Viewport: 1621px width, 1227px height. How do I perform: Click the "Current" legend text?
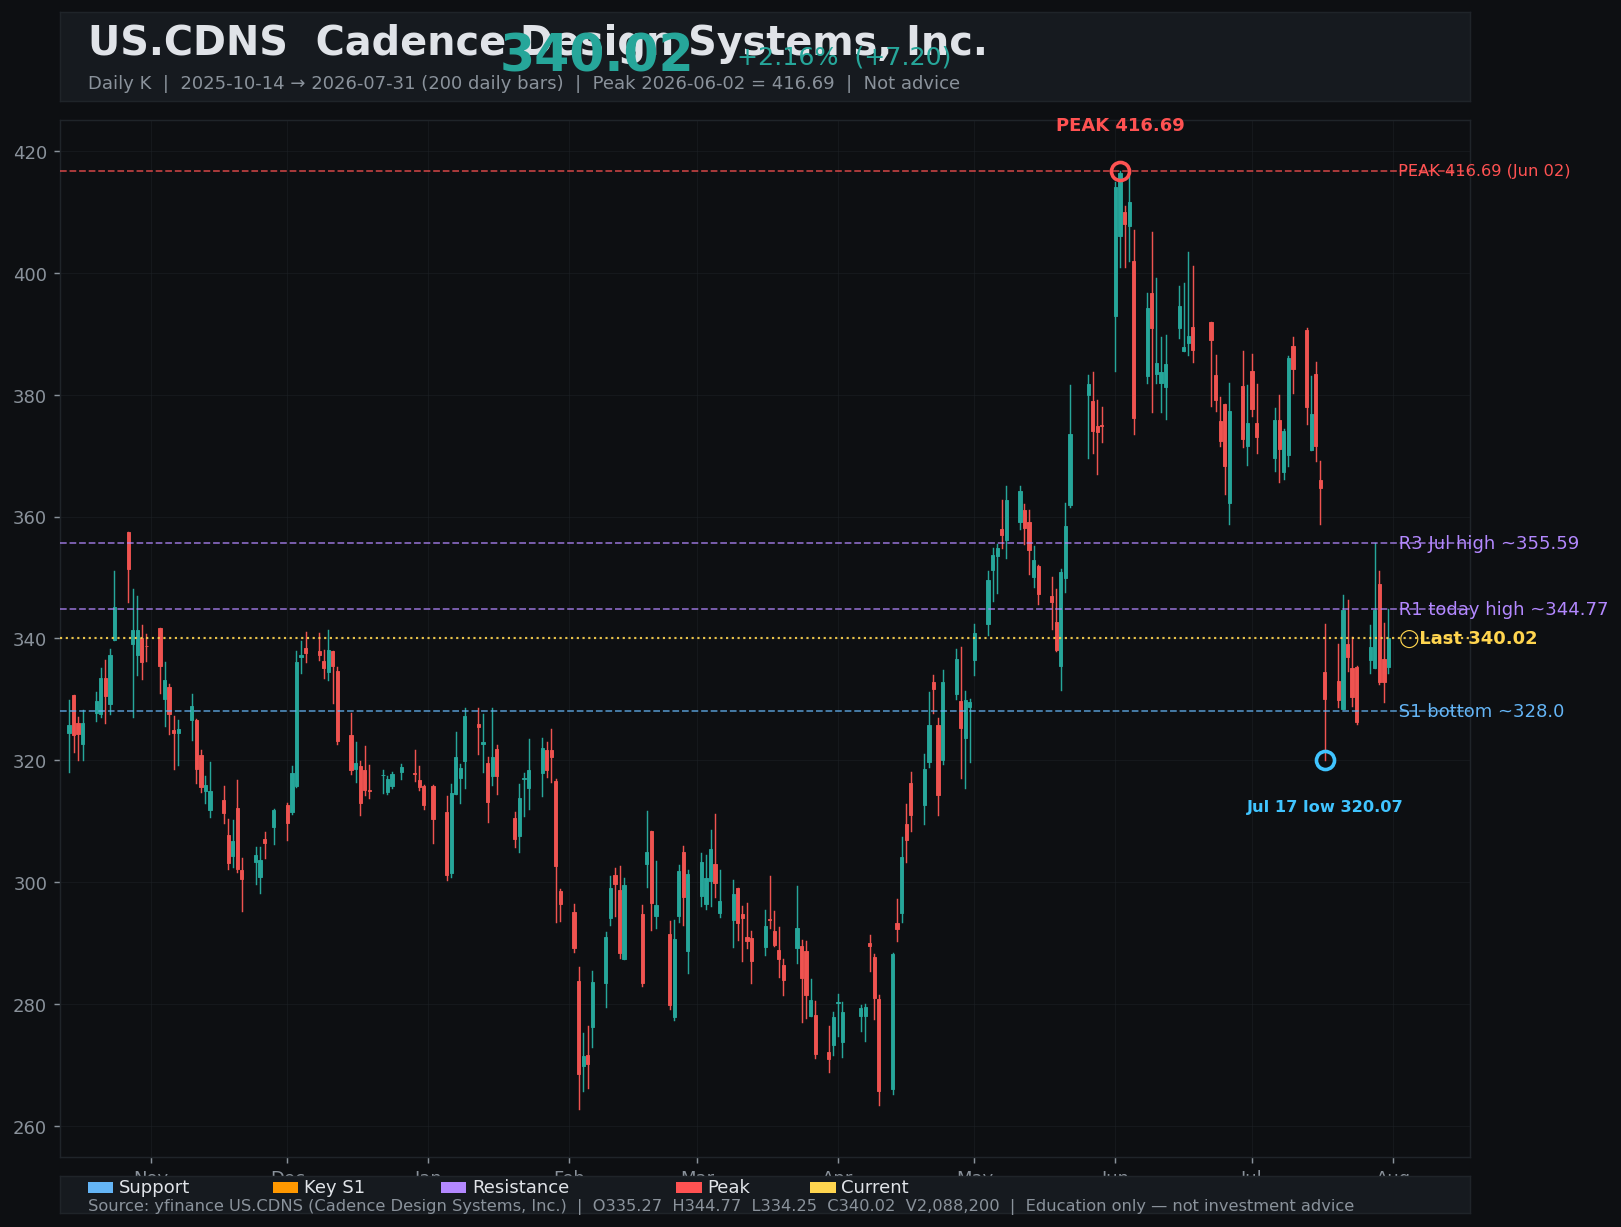click(x=875, y=1187)
